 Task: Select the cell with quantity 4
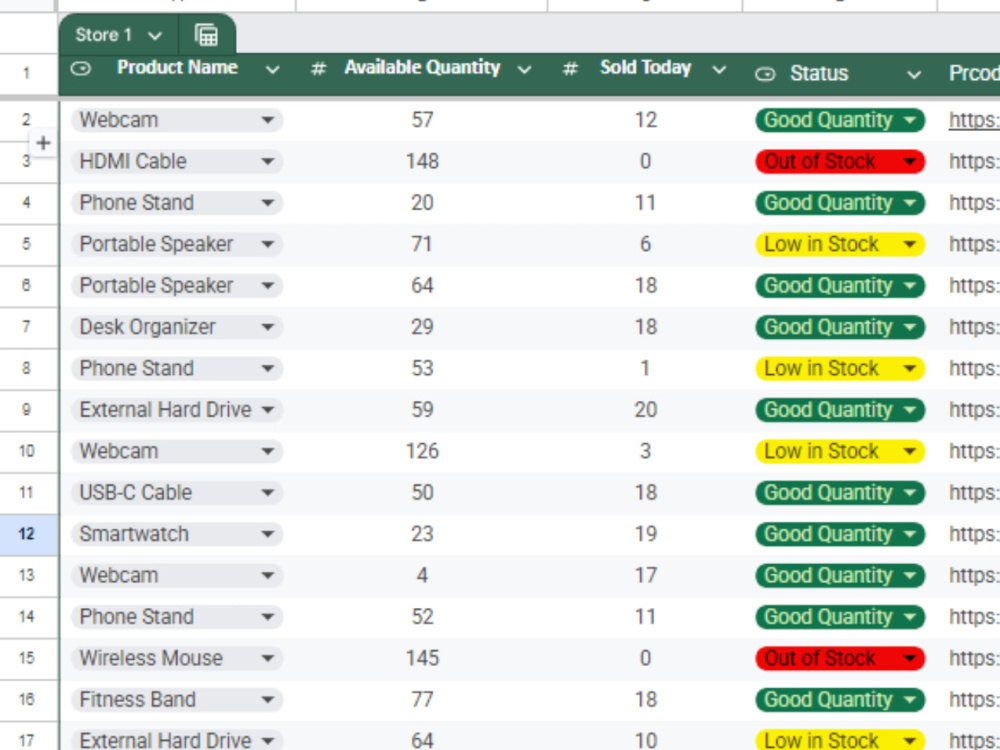point(422,575)
